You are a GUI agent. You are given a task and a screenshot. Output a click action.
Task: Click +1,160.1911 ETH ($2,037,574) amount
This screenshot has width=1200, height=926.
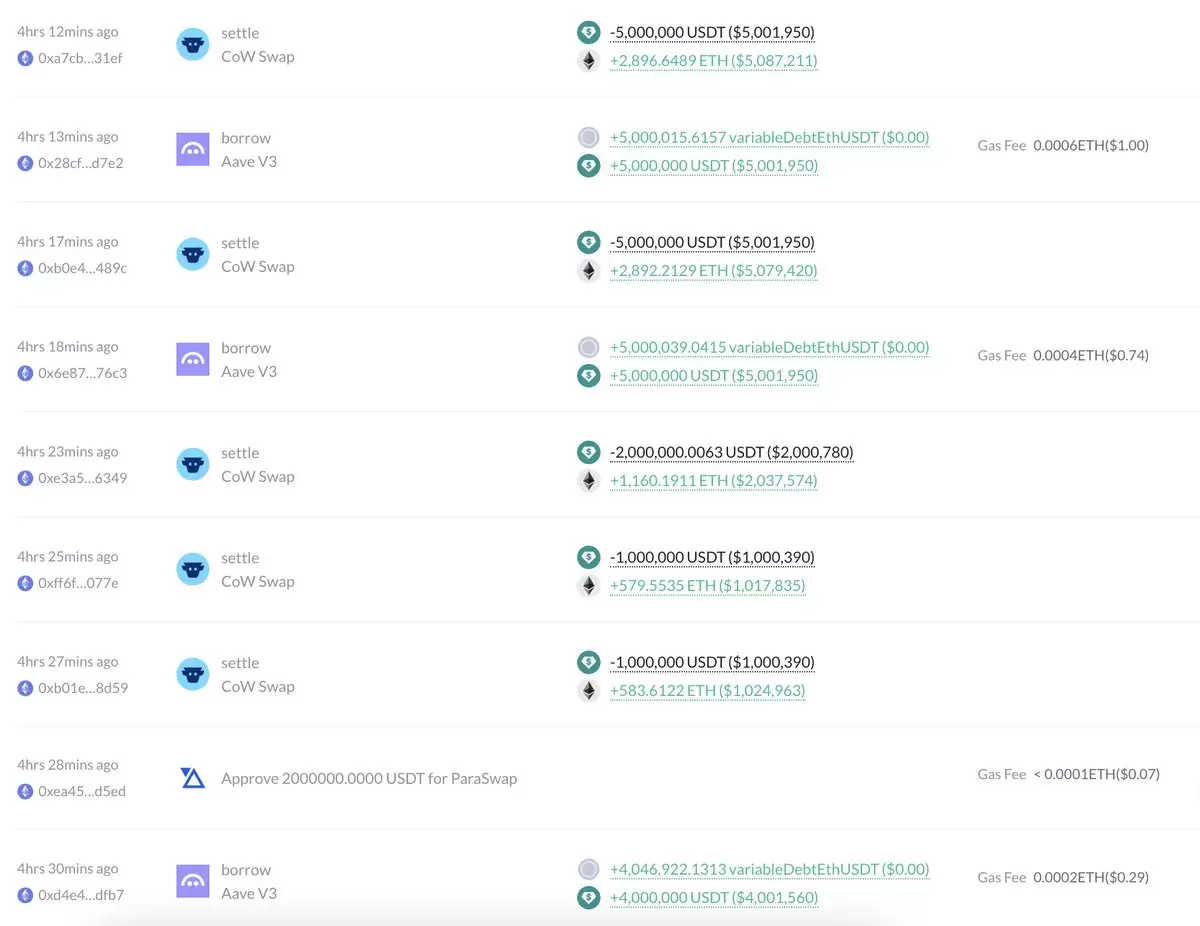pos(713,481)
